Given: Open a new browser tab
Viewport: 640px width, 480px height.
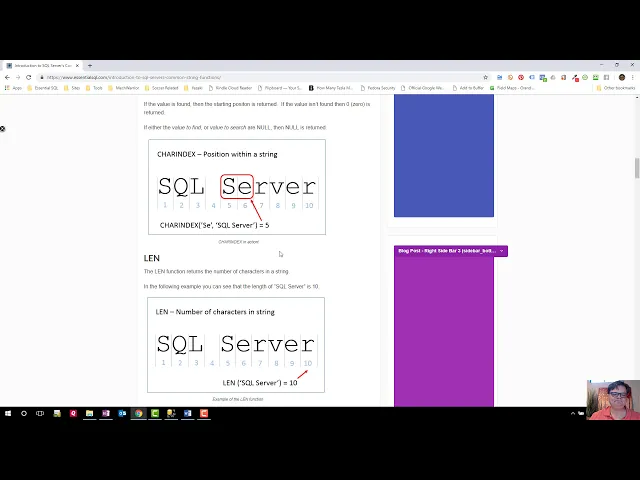Looking at the screenshot, I should click(90, 65).
